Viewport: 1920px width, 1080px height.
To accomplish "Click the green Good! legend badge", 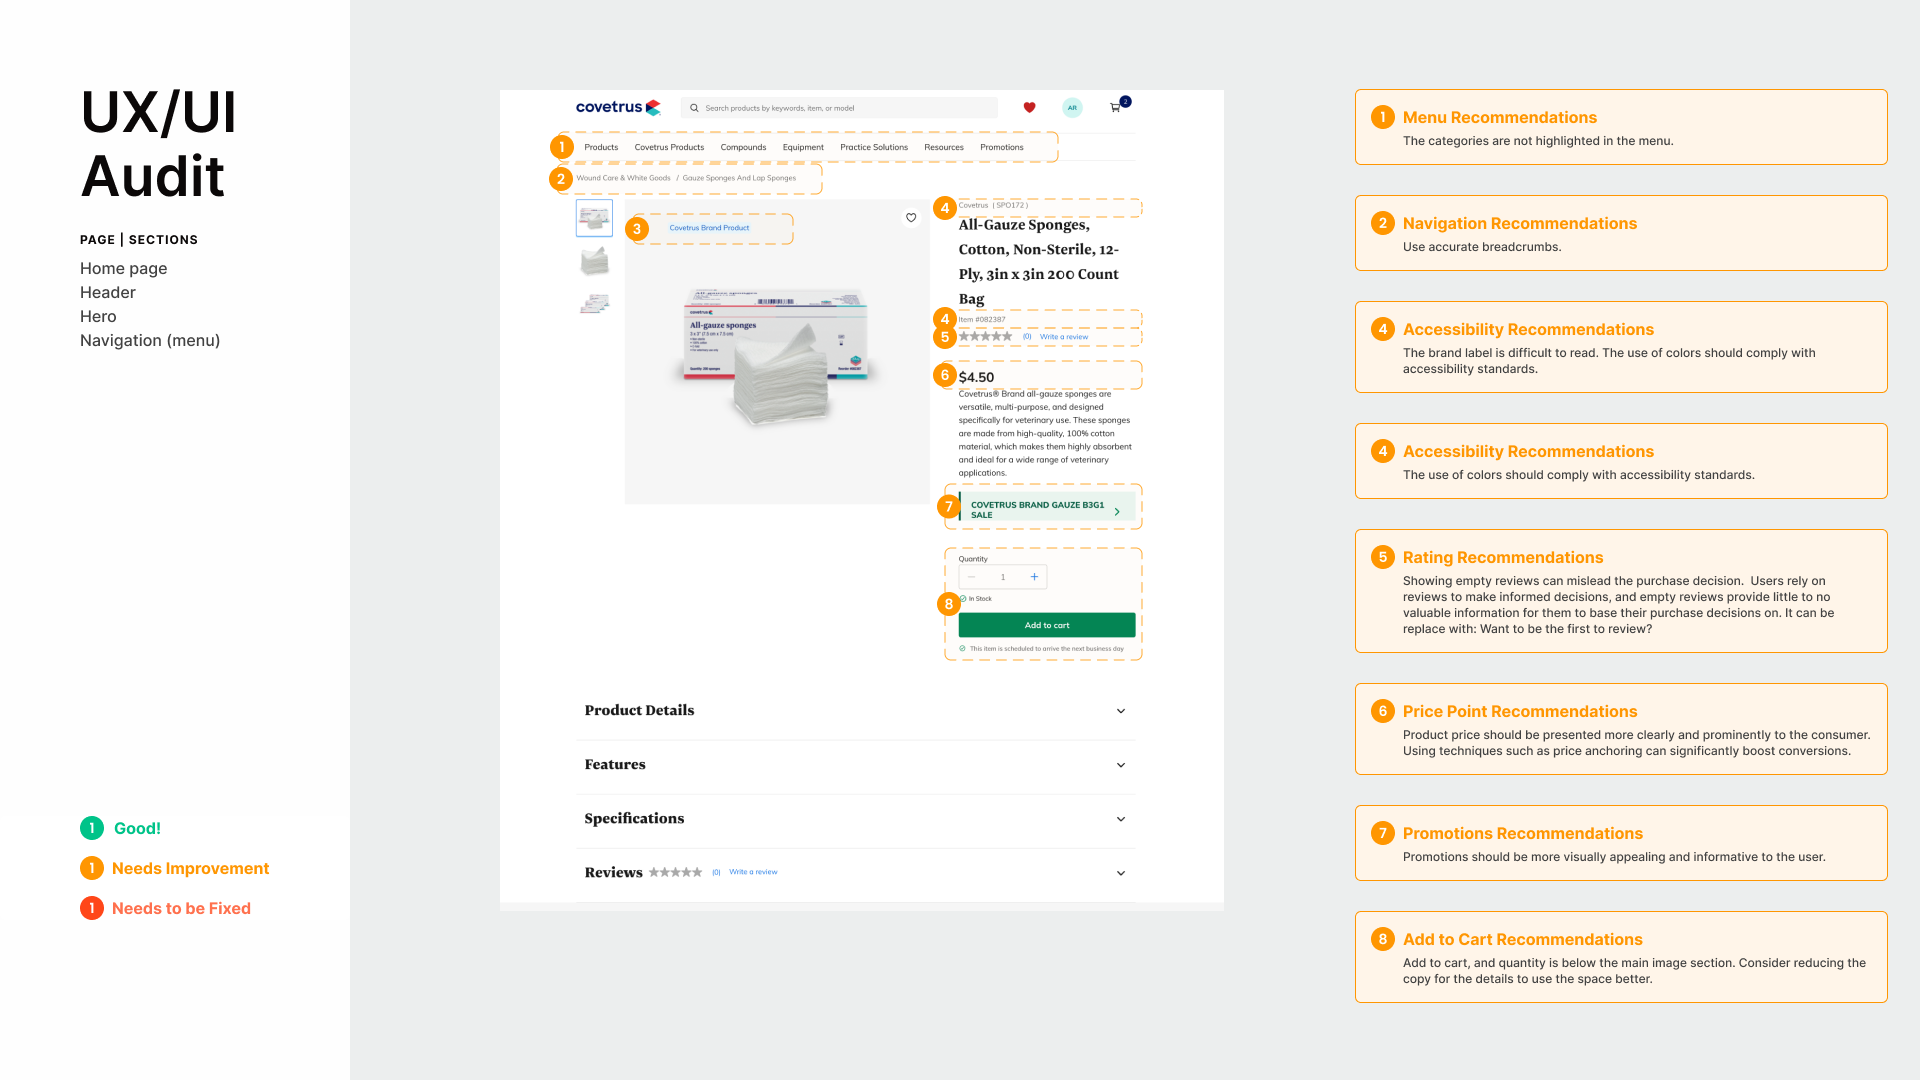I will click(92, 828).
